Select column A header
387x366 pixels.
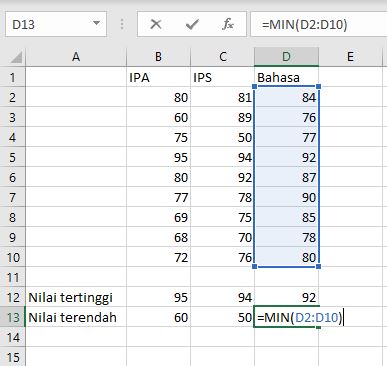click(76, 57)
